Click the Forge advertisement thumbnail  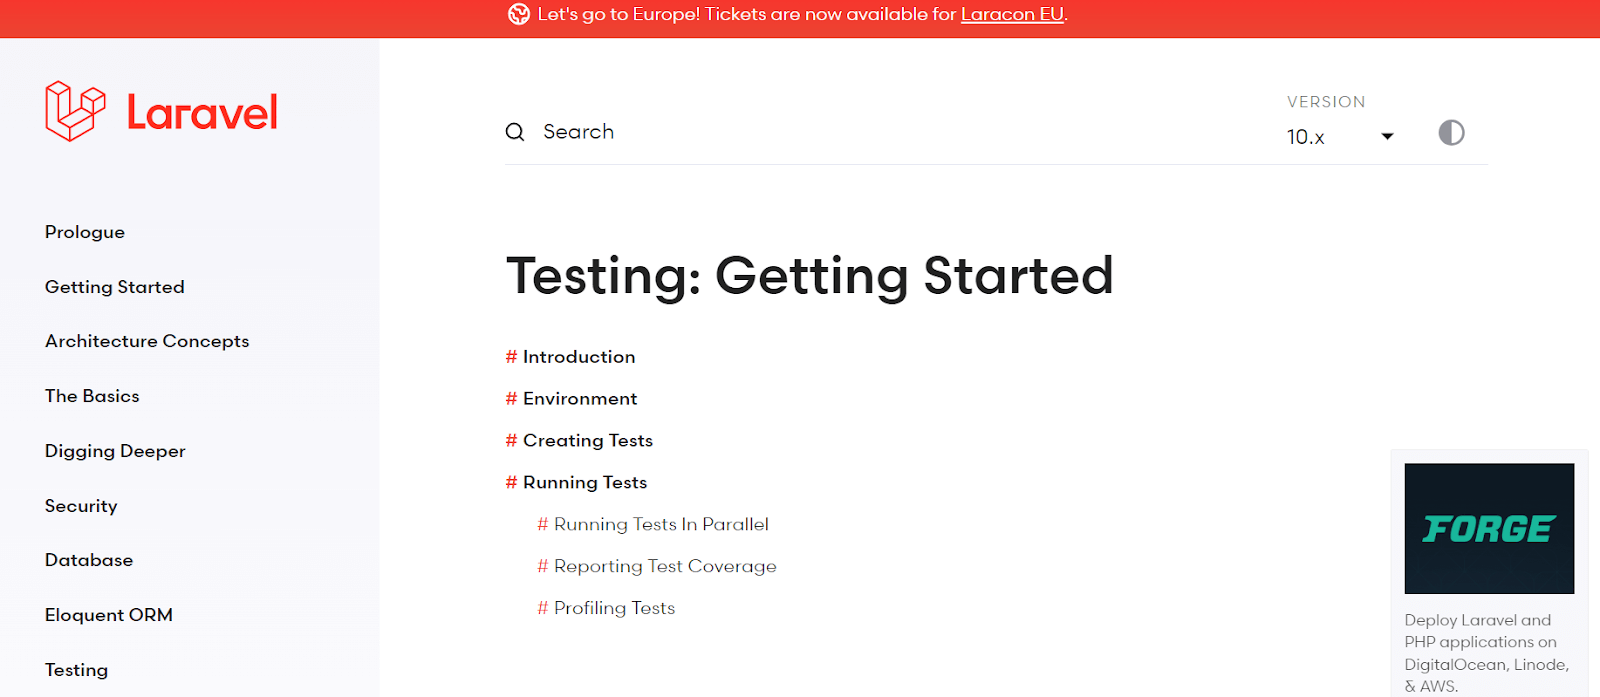pos(1488,528)
